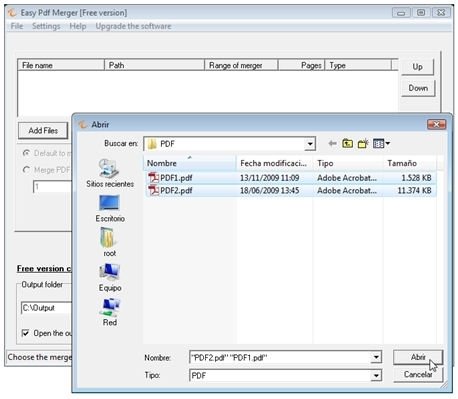Create a new folder icon
Image resolution: width=458 pixels, height=399 pixels.
click(363, 144)
